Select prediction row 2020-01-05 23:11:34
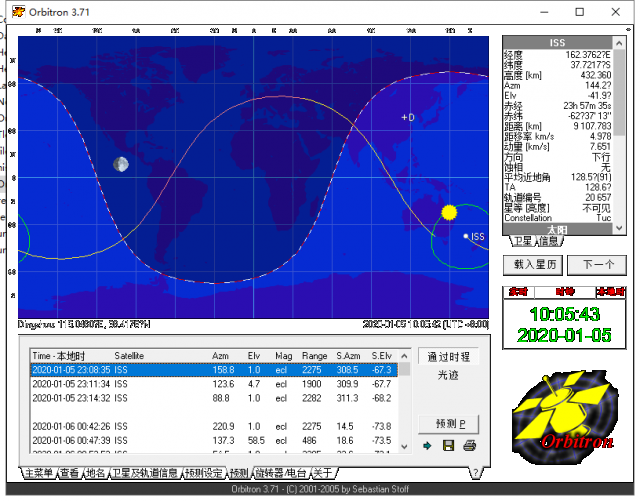The image size is (640, 501). (x=214, y=384)
